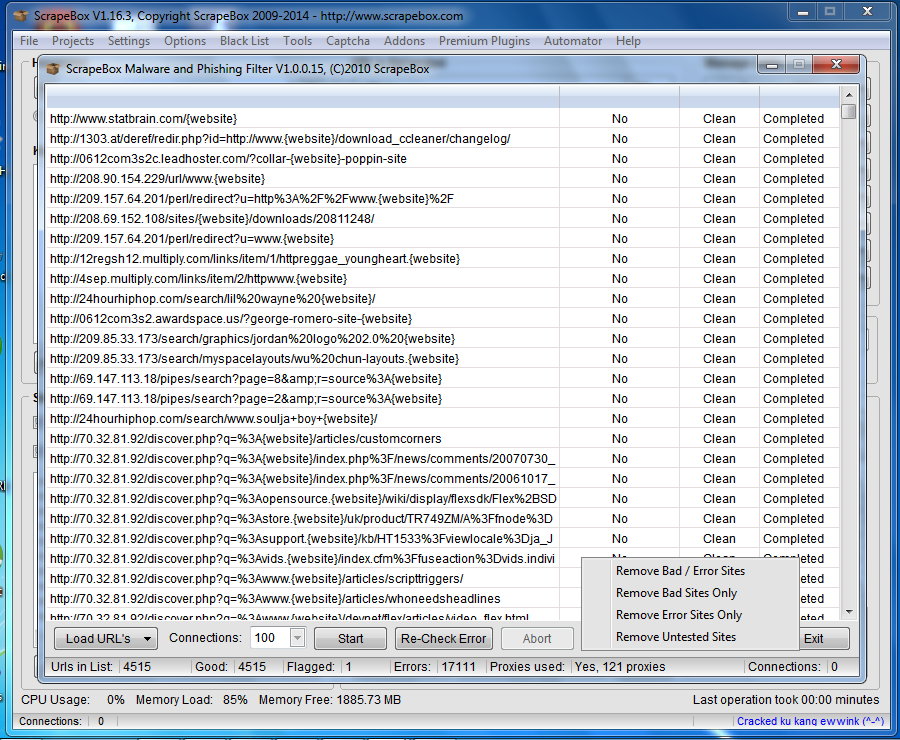This screenshot has height=740, width=900.
Task: Select the 70.32.81.92 support HT1533 URL row
Action: pyautogui.click(x=443, y=538)
